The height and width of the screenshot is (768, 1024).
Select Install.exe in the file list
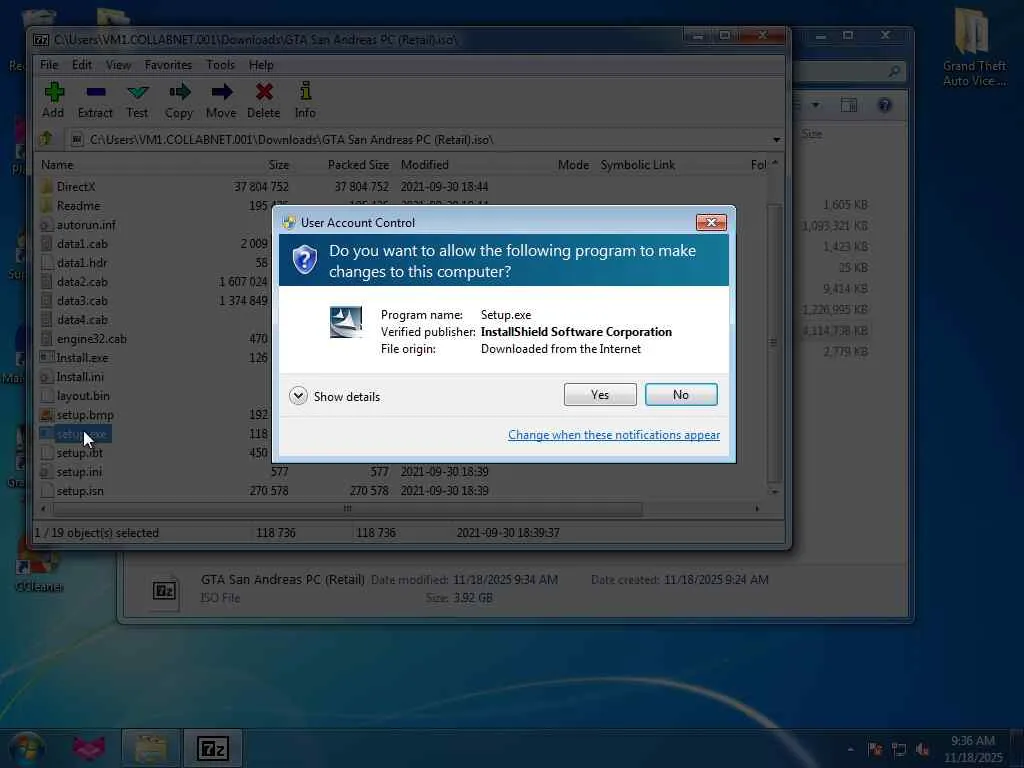[82, 357]
